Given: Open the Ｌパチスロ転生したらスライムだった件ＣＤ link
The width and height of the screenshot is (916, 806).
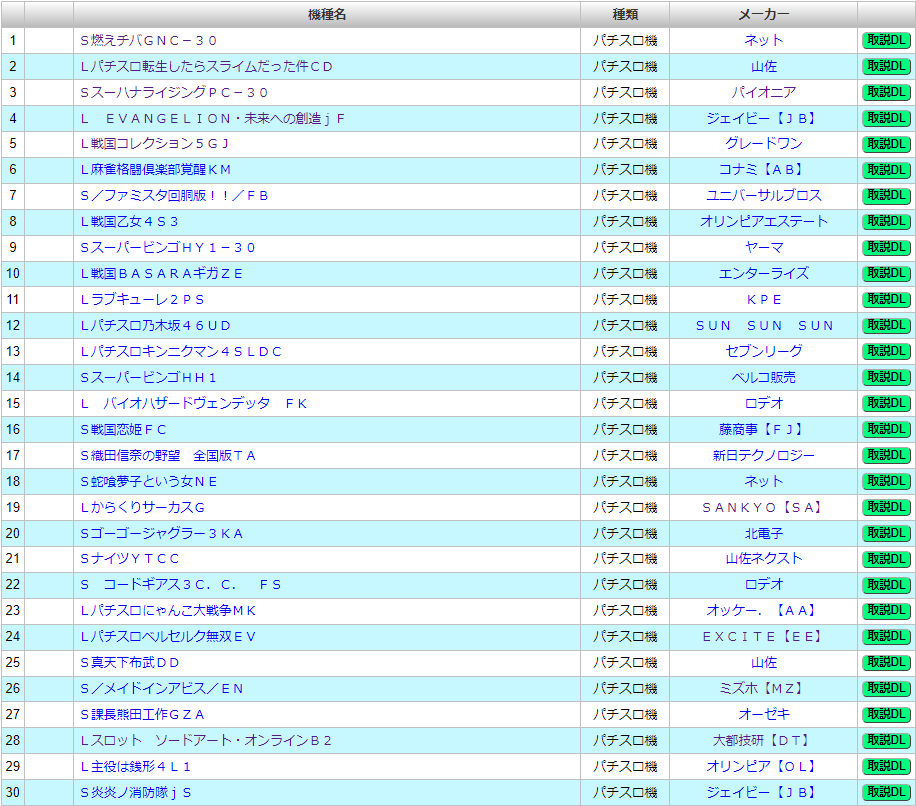Looking at the screenshot, I should click(x=206, y=67).
